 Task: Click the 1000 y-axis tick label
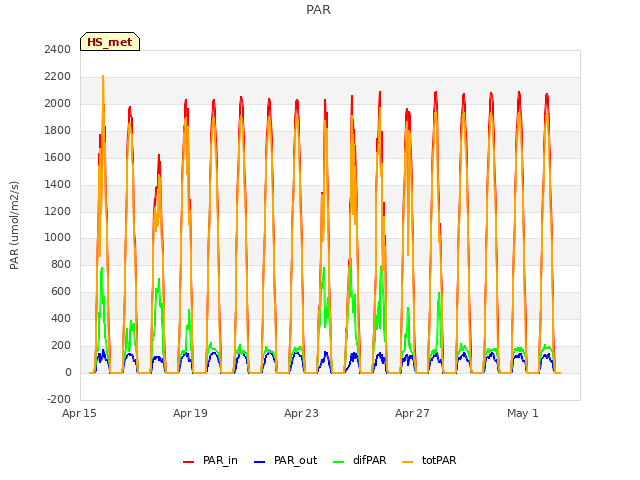(58, 238)
